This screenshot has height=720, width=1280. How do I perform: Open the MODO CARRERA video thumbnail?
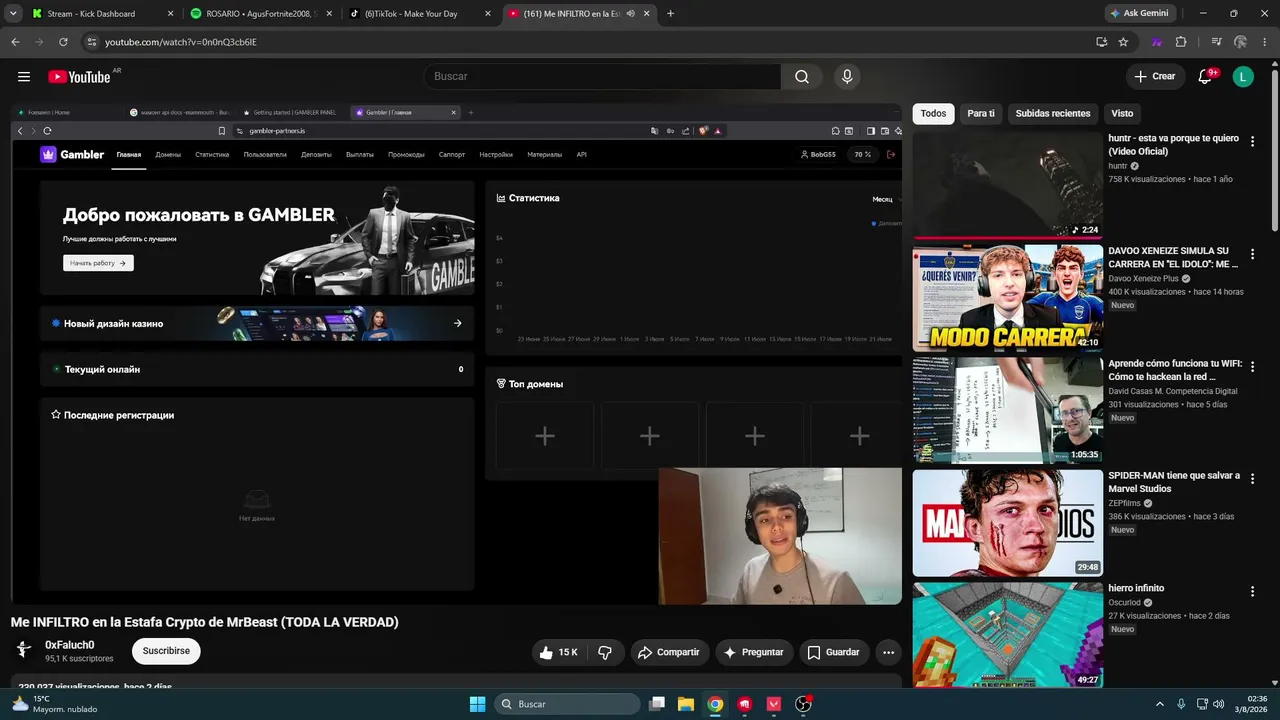pyautogui.click(x=1008, y=298)
